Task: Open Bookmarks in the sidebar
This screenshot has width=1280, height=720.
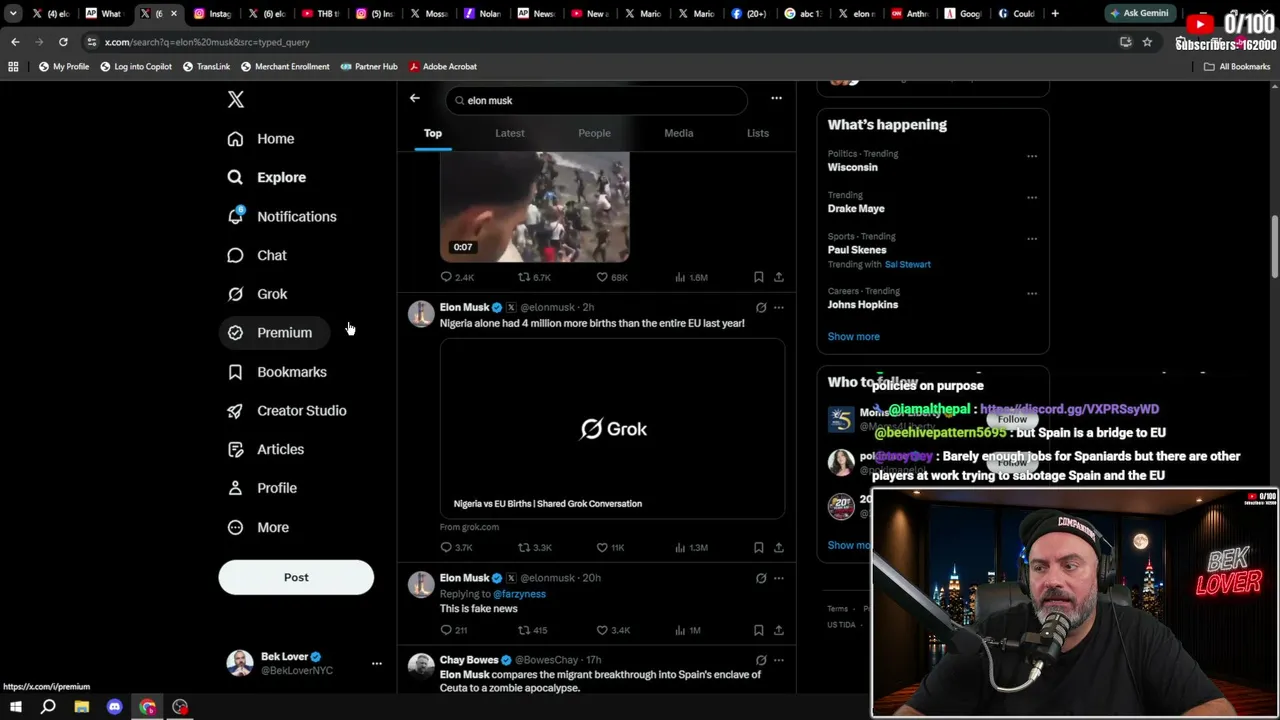Action: click(277, 372)
